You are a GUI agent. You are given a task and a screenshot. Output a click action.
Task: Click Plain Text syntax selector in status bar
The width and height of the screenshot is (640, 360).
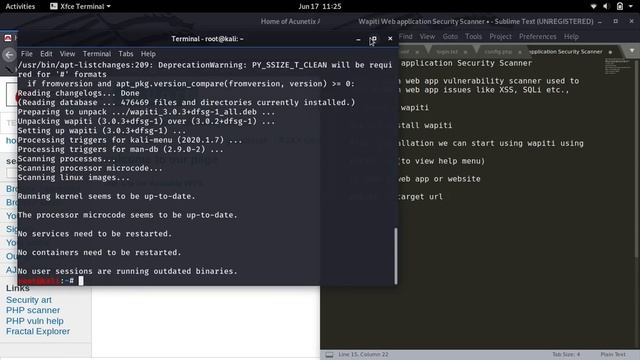[x=613, y=354]
